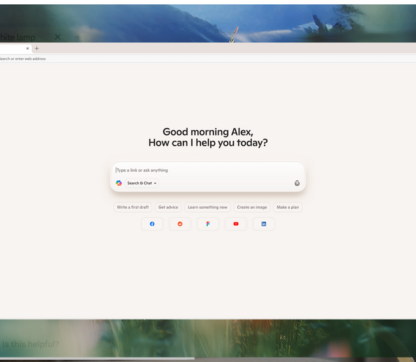Viewport: 416px width, 362px height.
Task: Close the background white lamp tab
Action: (x=57, y=37)
